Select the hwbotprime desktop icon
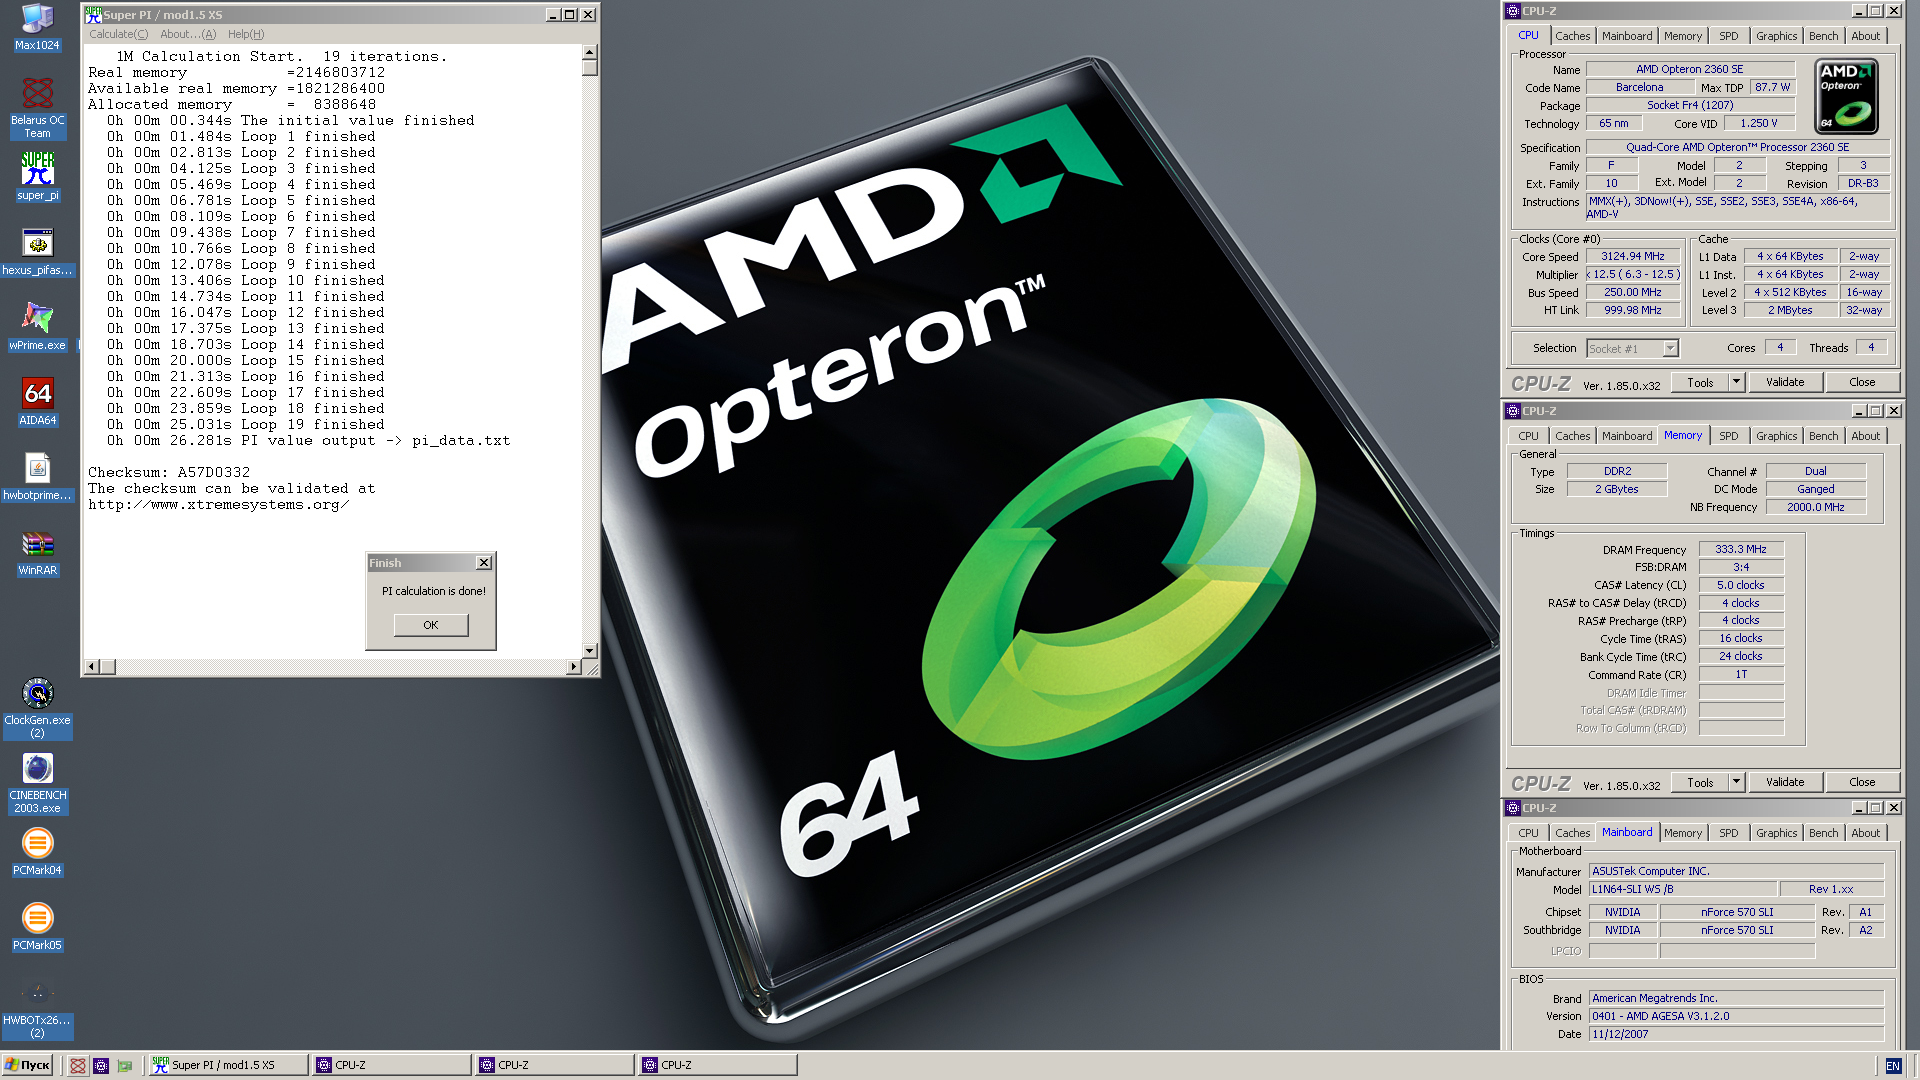The image size is (1920, 1080). [x=37, y=476]
